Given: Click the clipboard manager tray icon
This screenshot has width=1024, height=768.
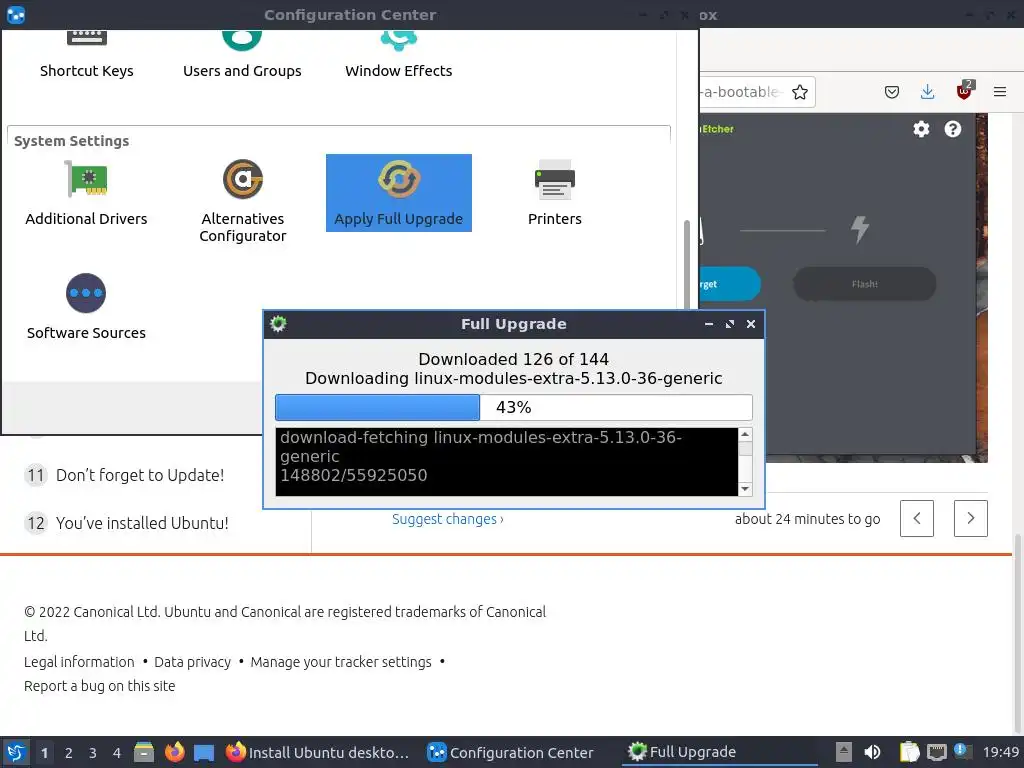Looking at the screenshot, I should (909, 752).
